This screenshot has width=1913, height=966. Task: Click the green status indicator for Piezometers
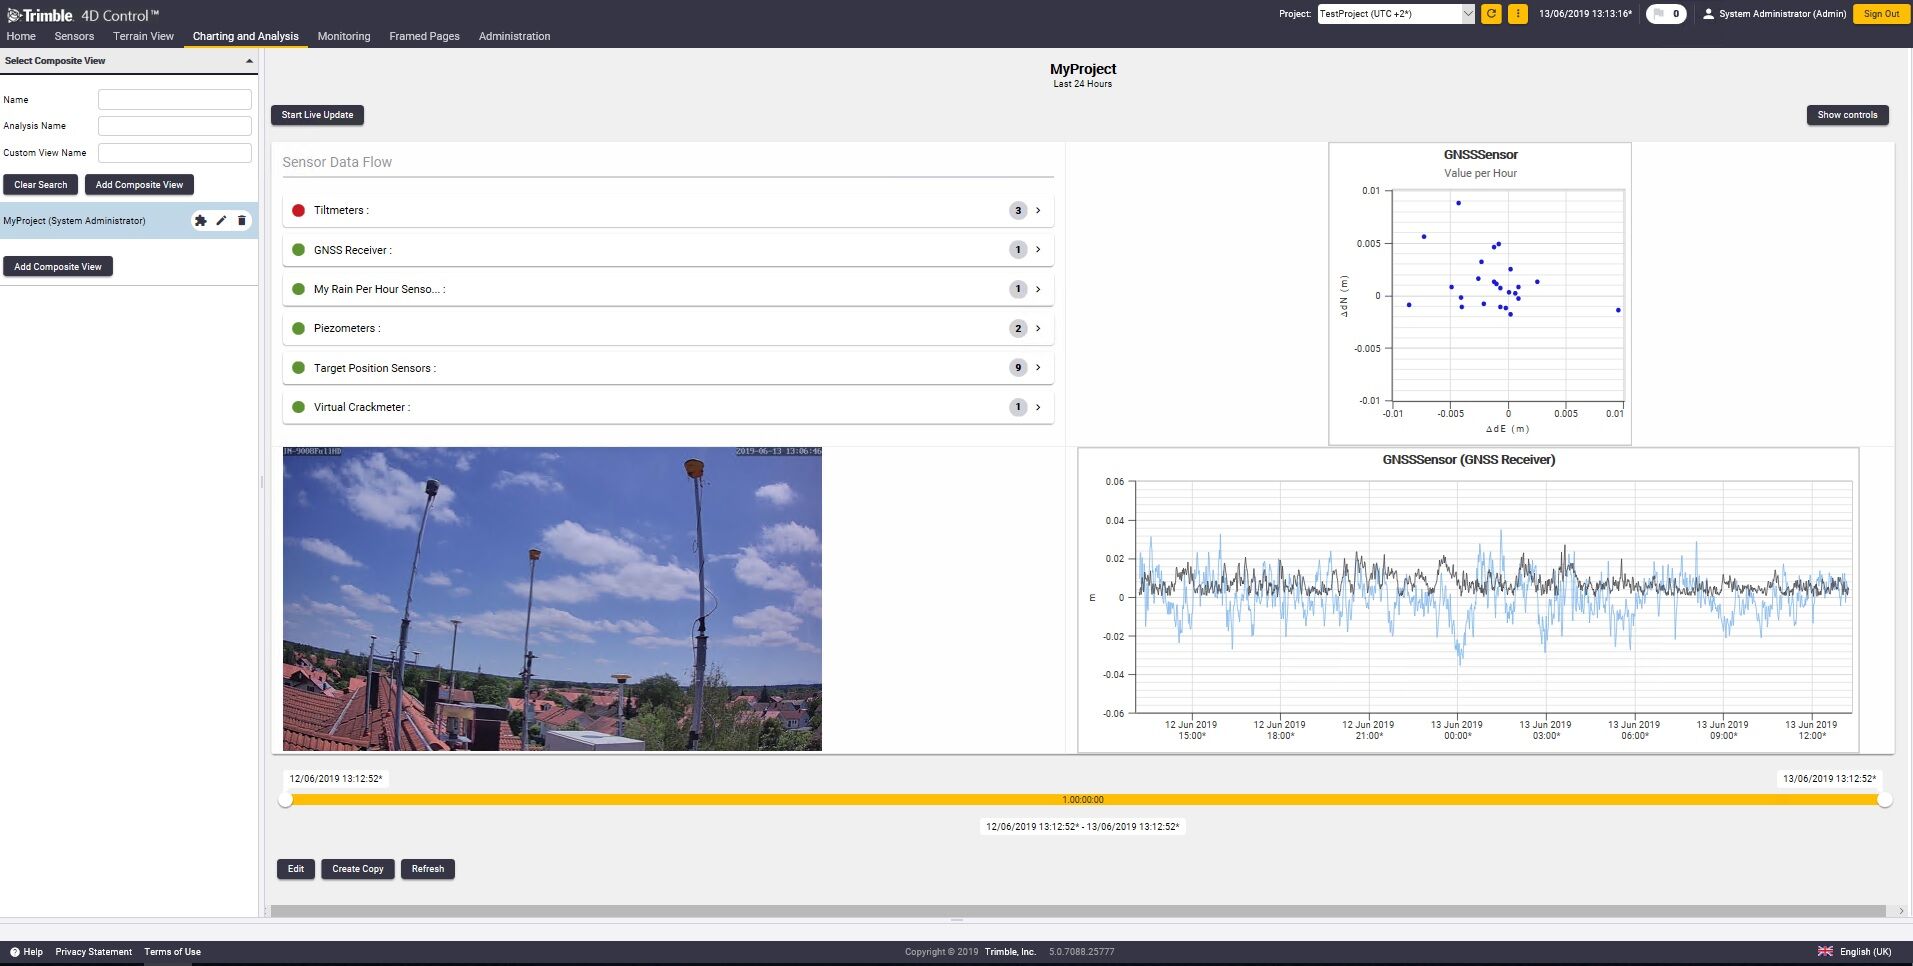(299, 327)
